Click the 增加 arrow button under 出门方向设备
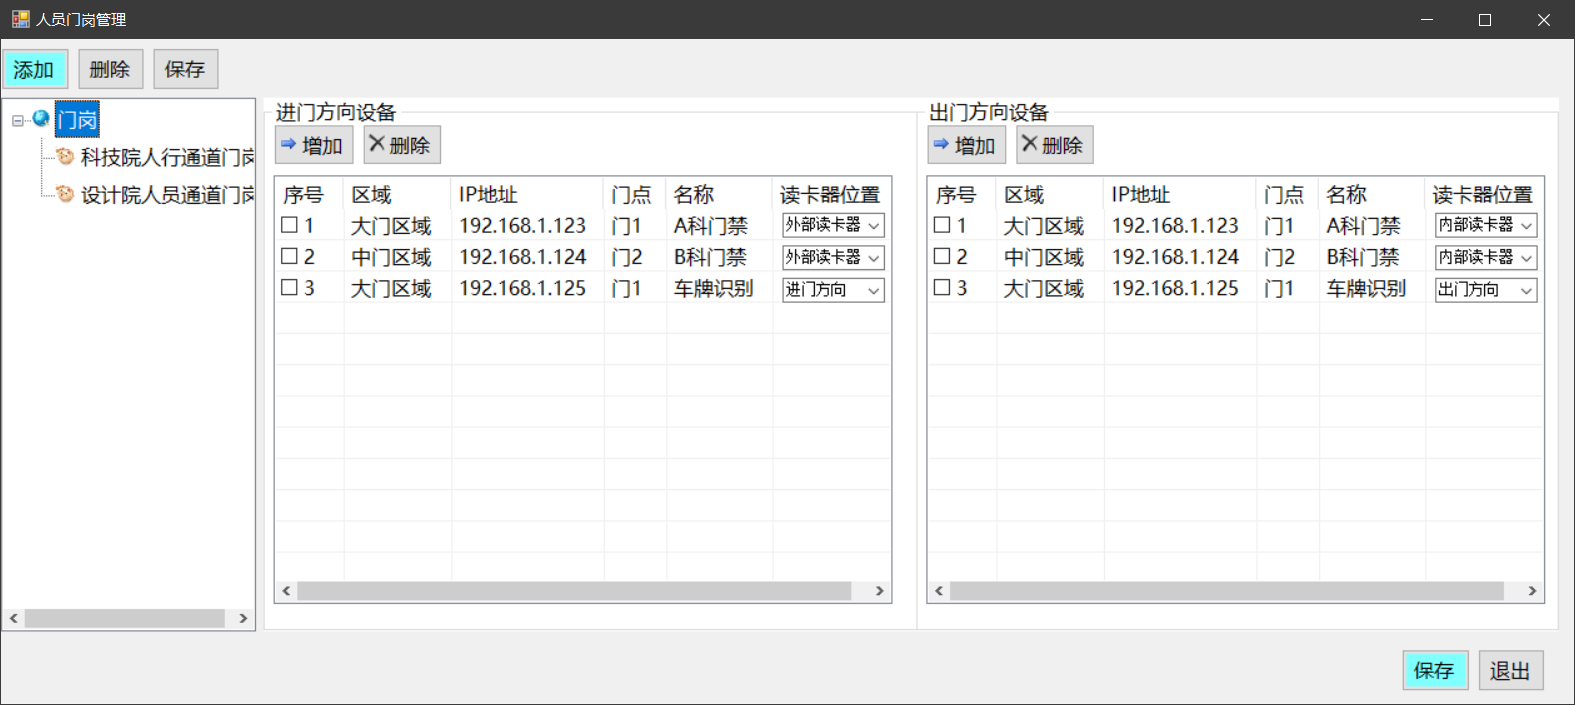This screenshot has height=705, width=1575. coord(965,145)
